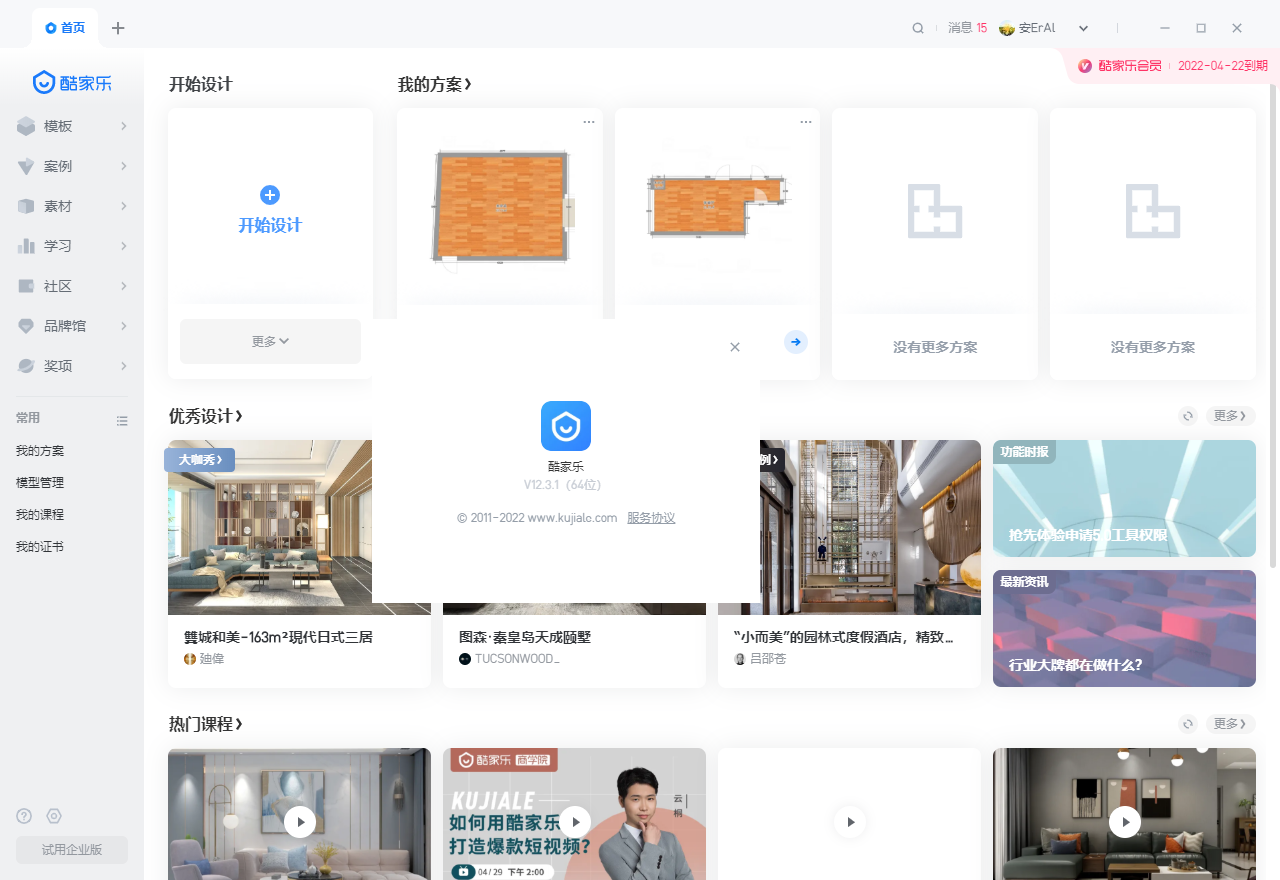1280x880 pixels.
Task: Click the 安ErAl user avatar
Action: pyautogui.click(x=1007, y=28)
